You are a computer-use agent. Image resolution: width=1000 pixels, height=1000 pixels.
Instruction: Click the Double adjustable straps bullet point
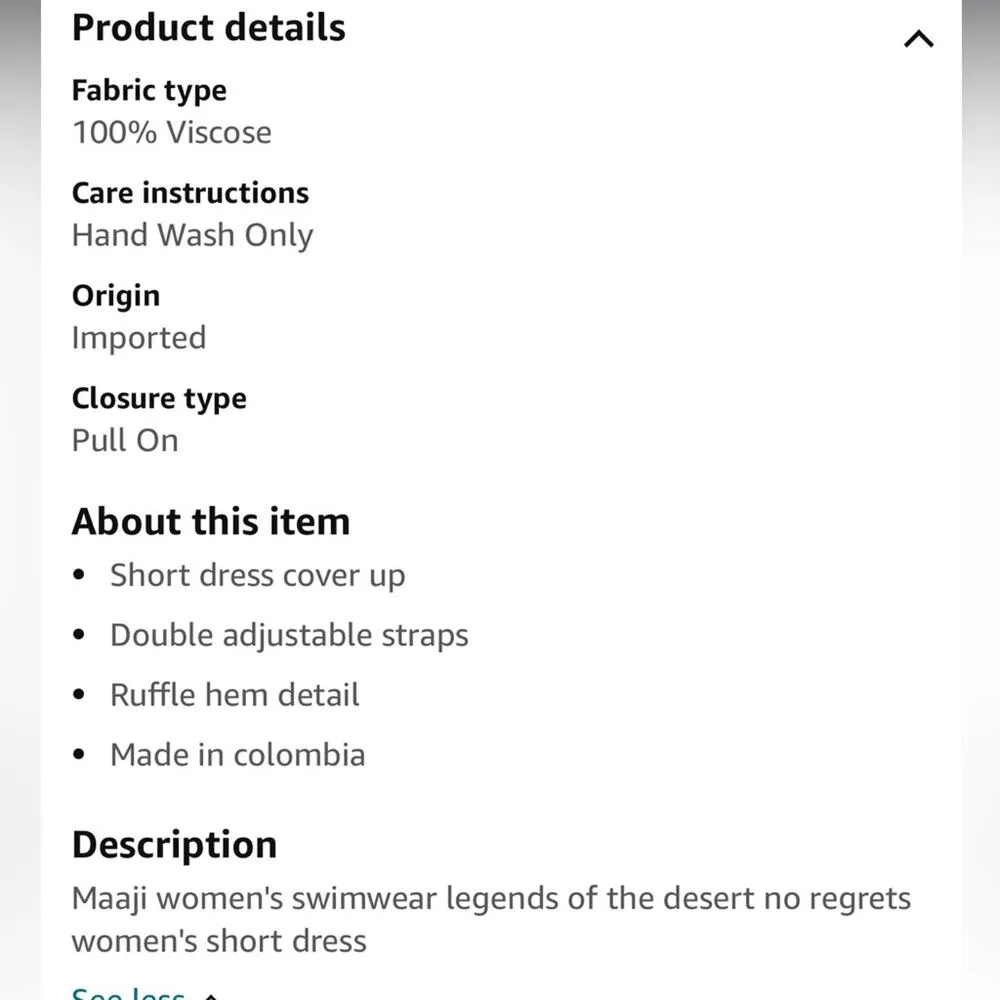point(289,635)
